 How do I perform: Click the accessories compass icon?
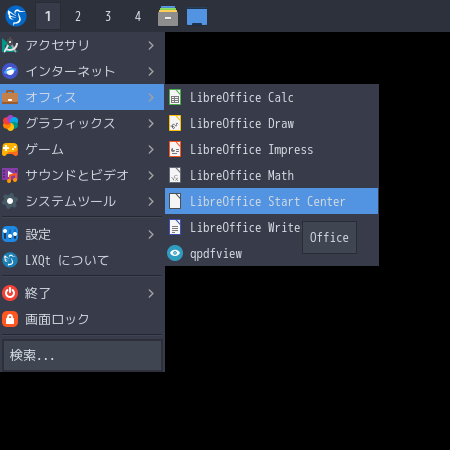pyautogui.click(x=10, y=45)
